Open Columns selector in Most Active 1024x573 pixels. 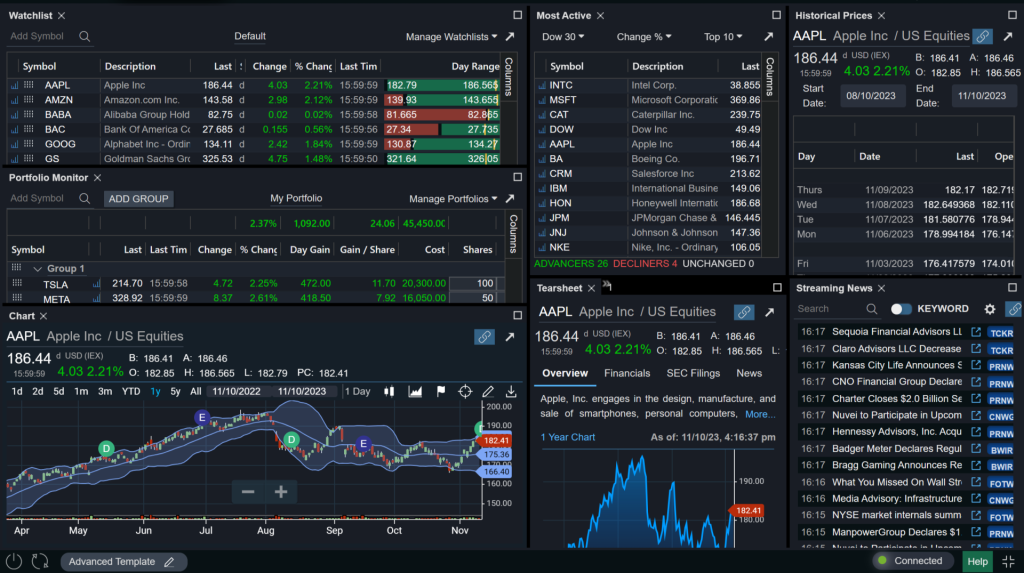[x=770, y=76]
